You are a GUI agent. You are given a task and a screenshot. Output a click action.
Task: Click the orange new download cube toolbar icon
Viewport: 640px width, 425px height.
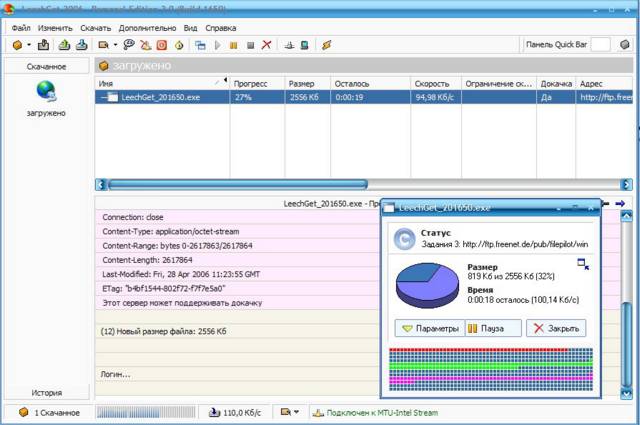tap(18, 45)
